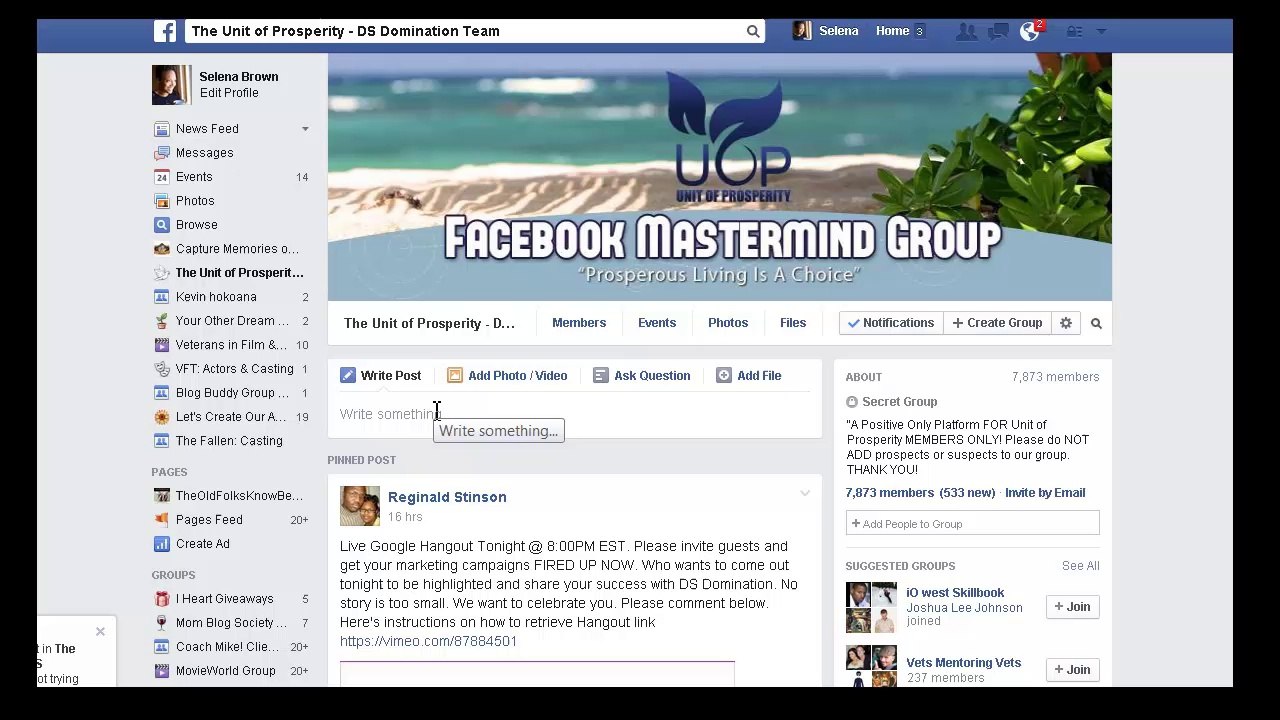Click Invite by Email link

pyautogui.click(x=1045, y=493)
